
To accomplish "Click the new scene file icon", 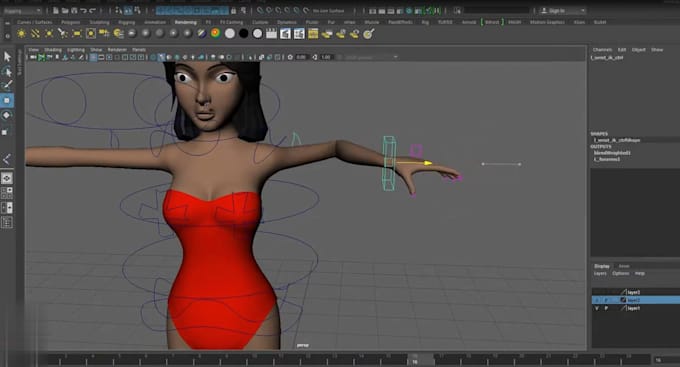I will [x=56, y=10].
